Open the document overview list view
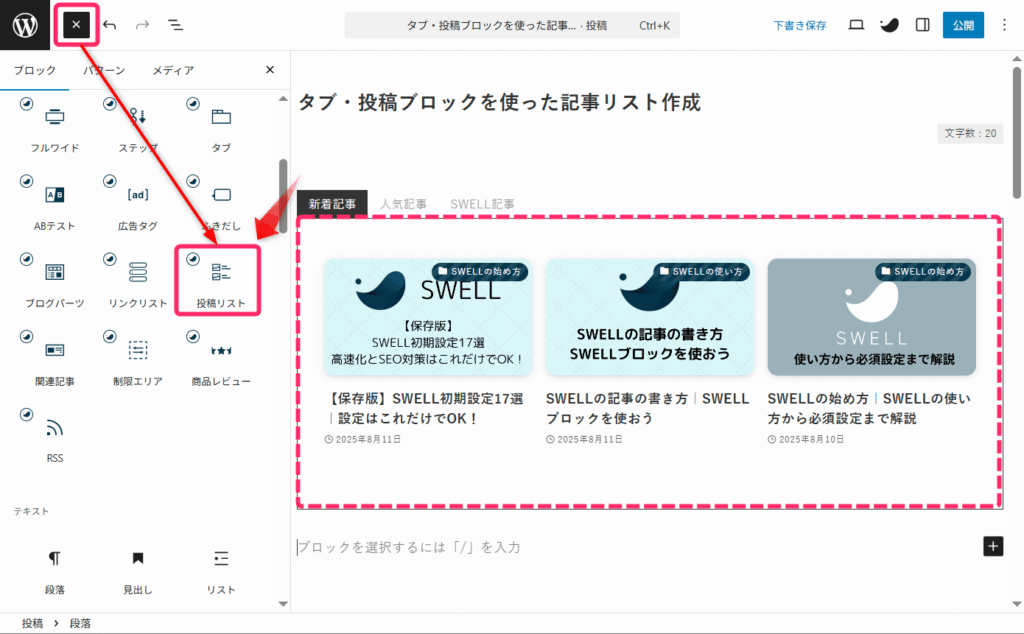This screenshot has height=634, width=1024. click(175, 25)
